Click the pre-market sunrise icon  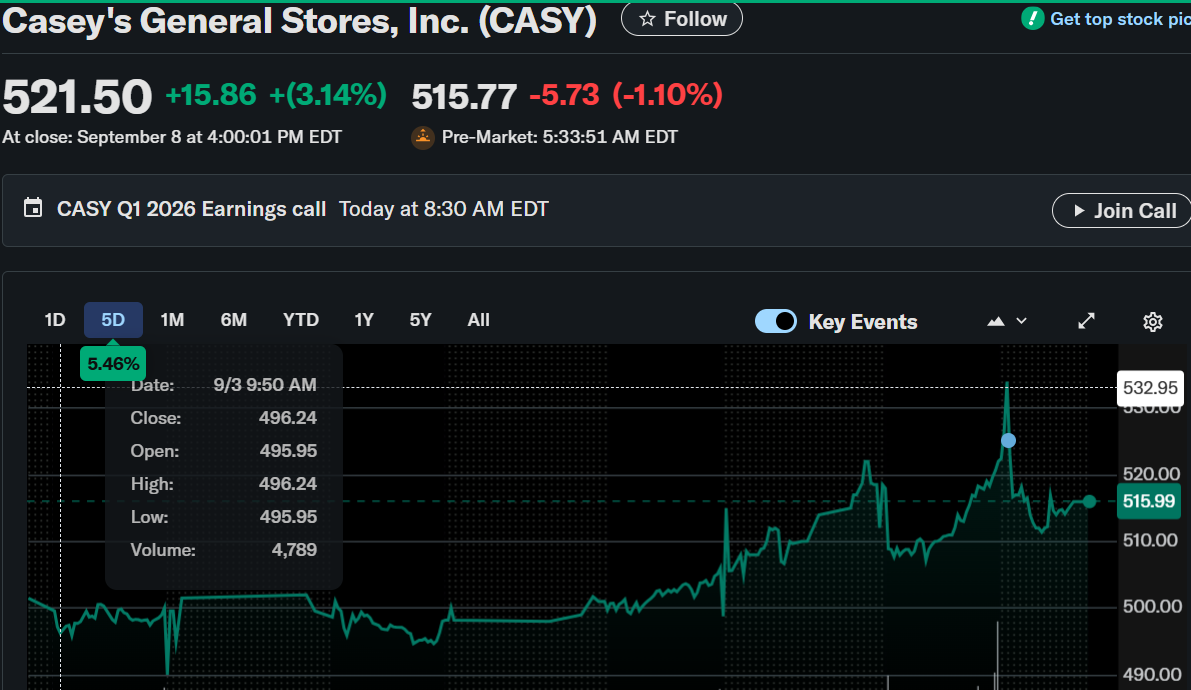[x=423, y=138]
